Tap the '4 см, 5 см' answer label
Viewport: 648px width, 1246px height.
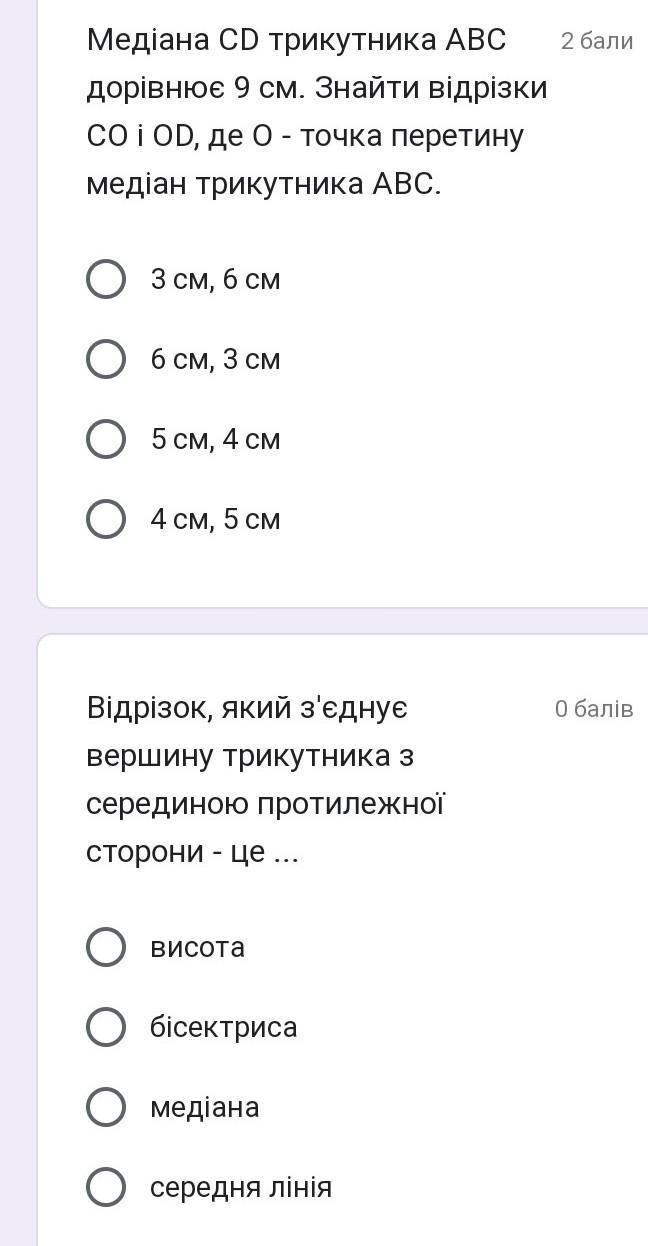215,520
